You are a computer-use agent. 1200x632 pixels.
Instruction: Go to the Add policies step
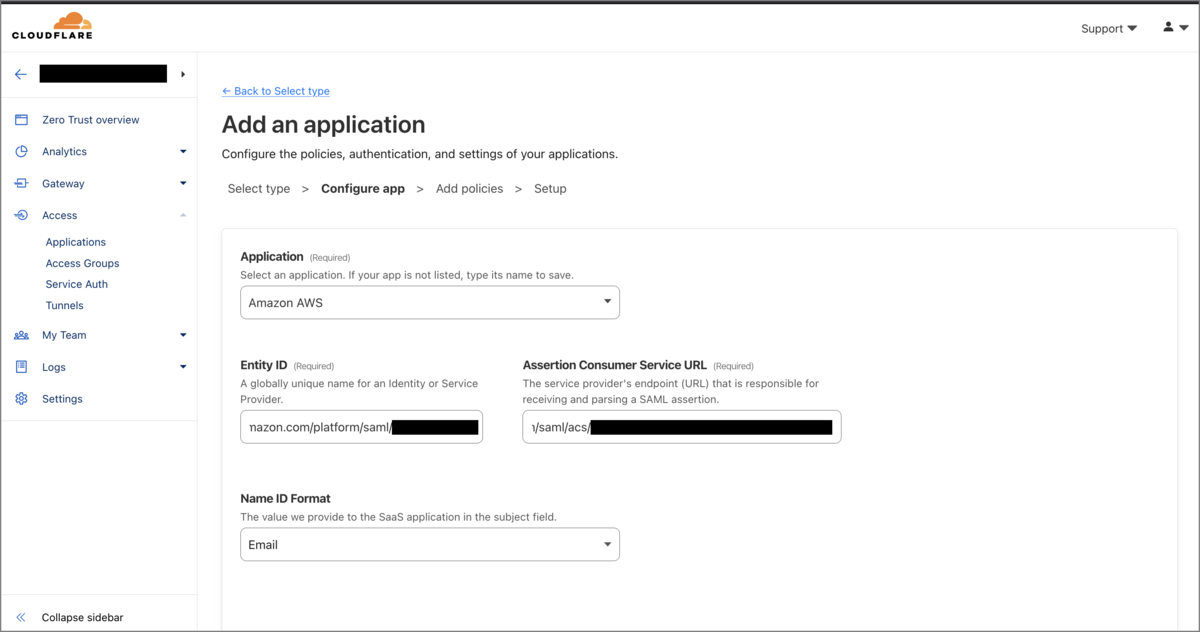pos(470,189)
